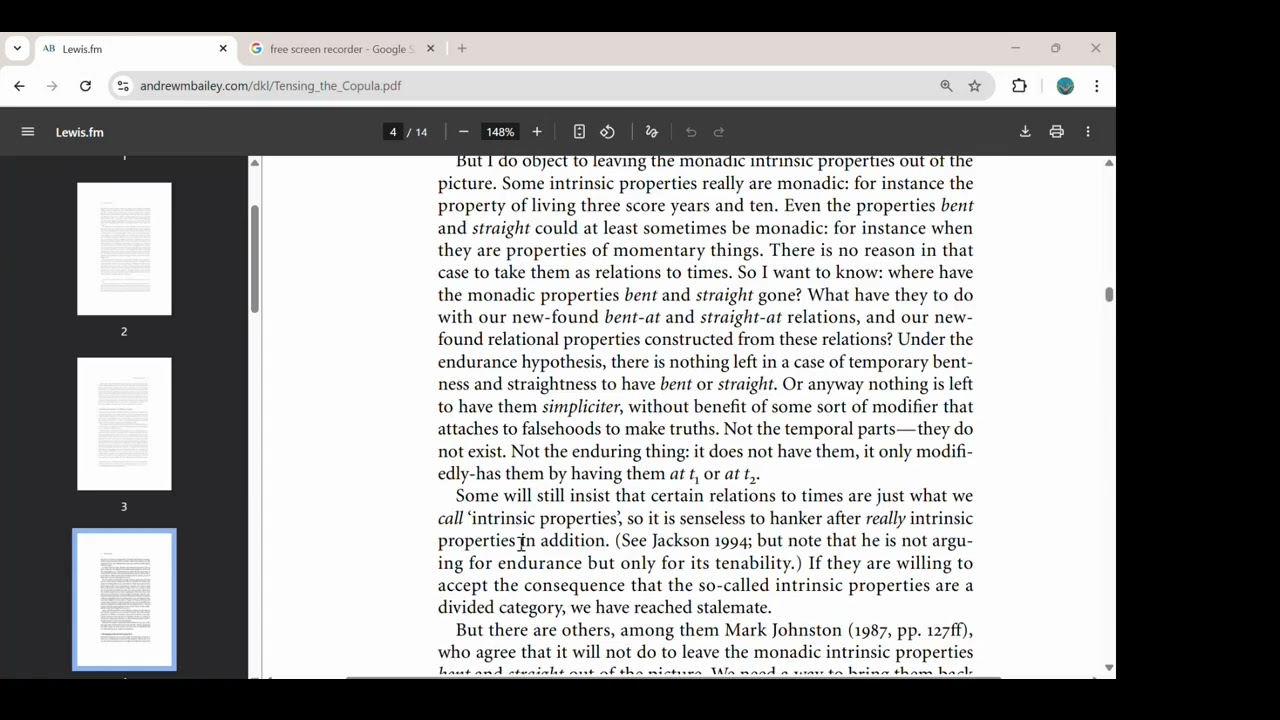This screenshot has height=720, width=1280.
Task: Open the Extensions puzzle icon
Action: [1019, 86]
